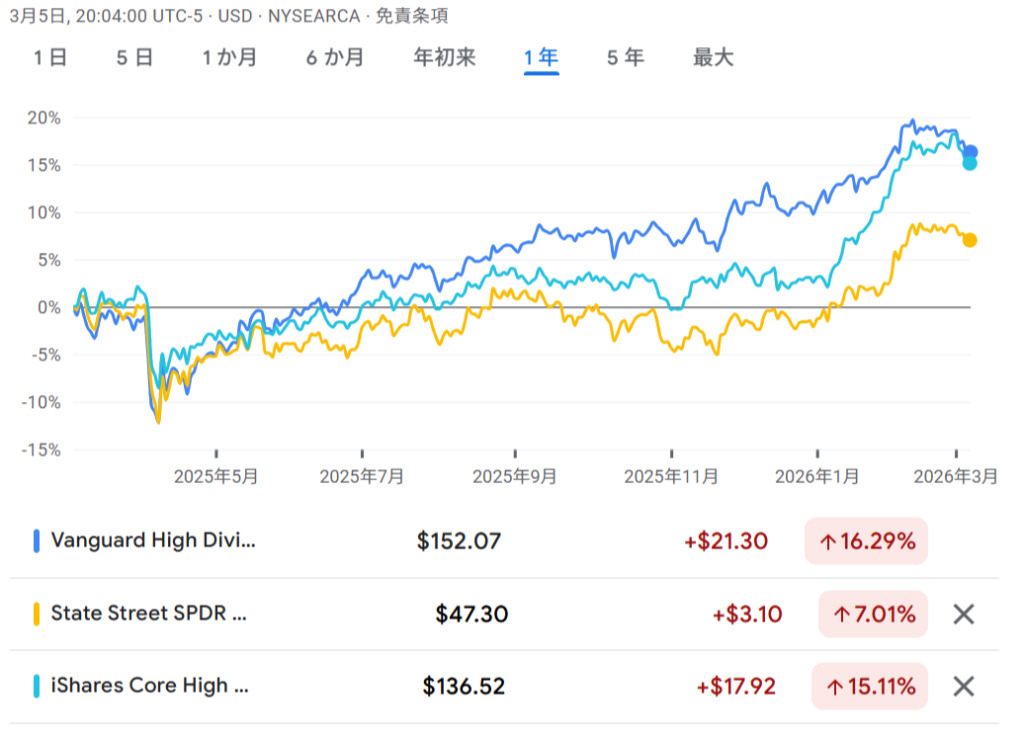The width and height of the screenshot is (1024, 733).
Task: Click the up-arrow 7.01% change badge
Action: pos(872,614)
